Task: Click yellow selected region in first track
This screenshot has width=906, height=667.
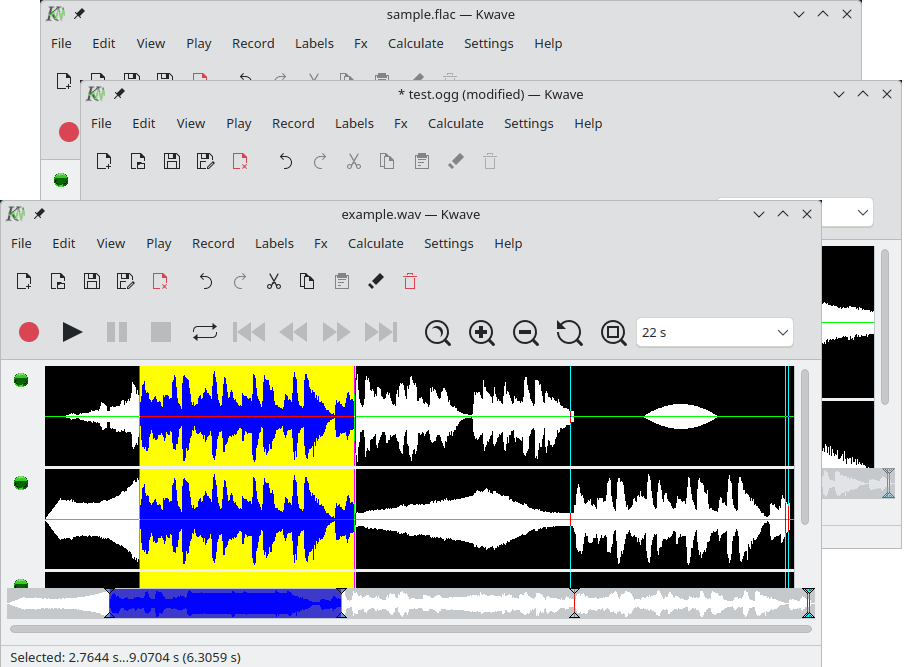Action: tap(247, 416)
